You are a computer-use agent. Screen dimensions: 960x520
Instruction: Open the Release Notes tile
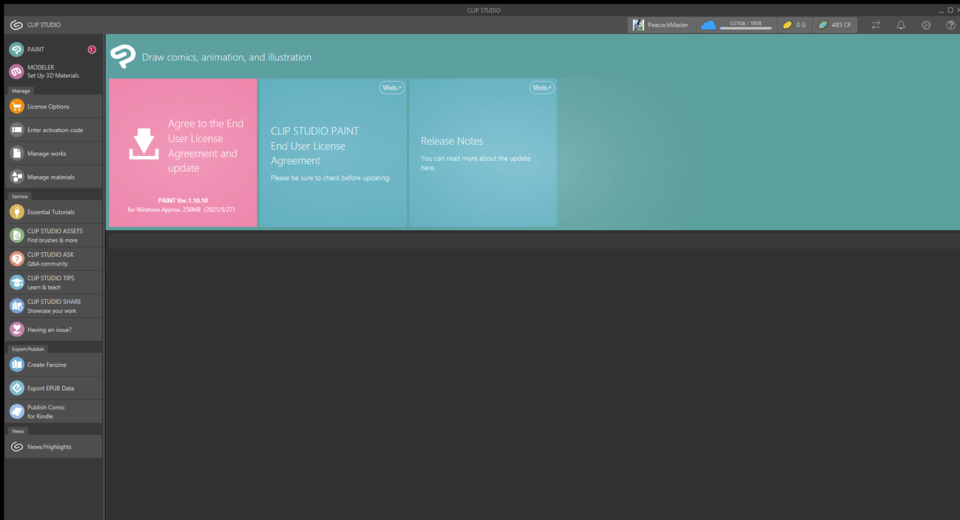(483, 153)
